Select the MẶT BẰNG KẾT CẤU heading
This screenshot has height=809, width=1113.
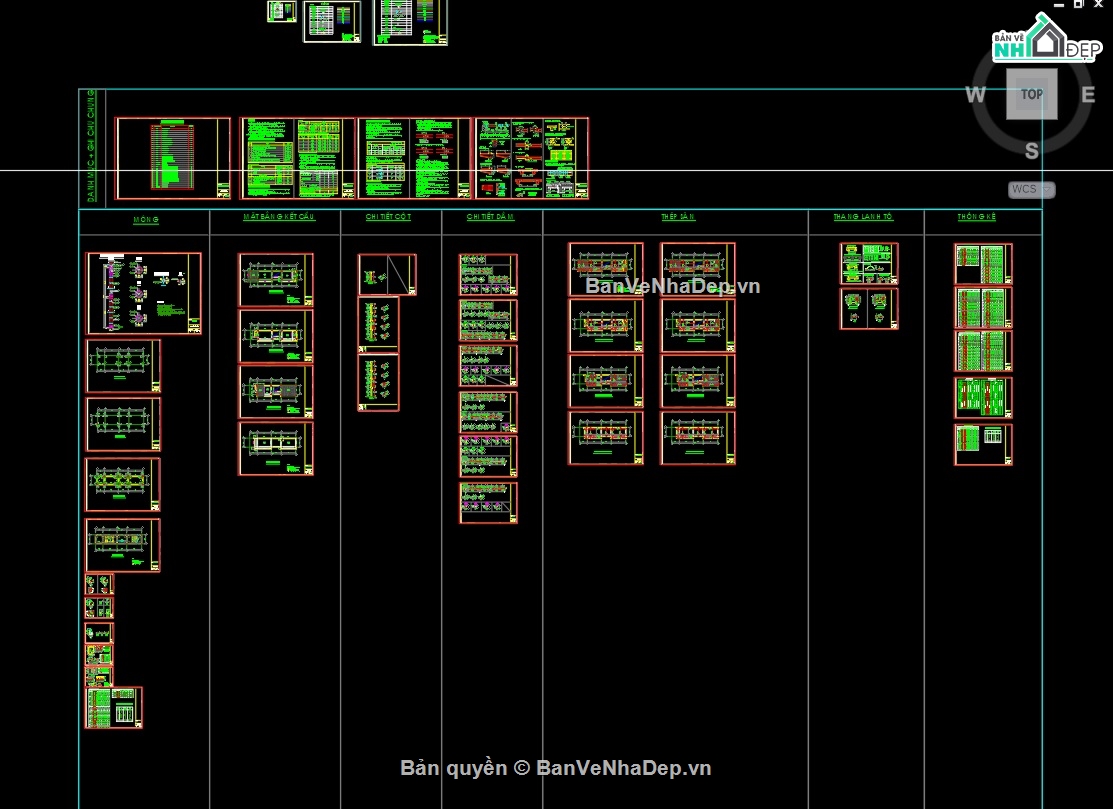pos(279,217)
